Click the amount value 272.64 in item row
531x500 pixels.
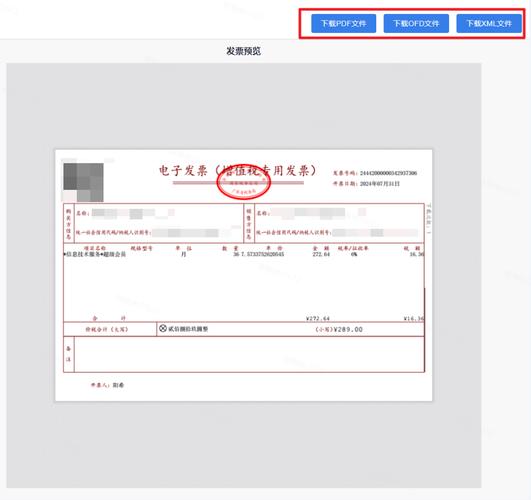pos(321,254)
